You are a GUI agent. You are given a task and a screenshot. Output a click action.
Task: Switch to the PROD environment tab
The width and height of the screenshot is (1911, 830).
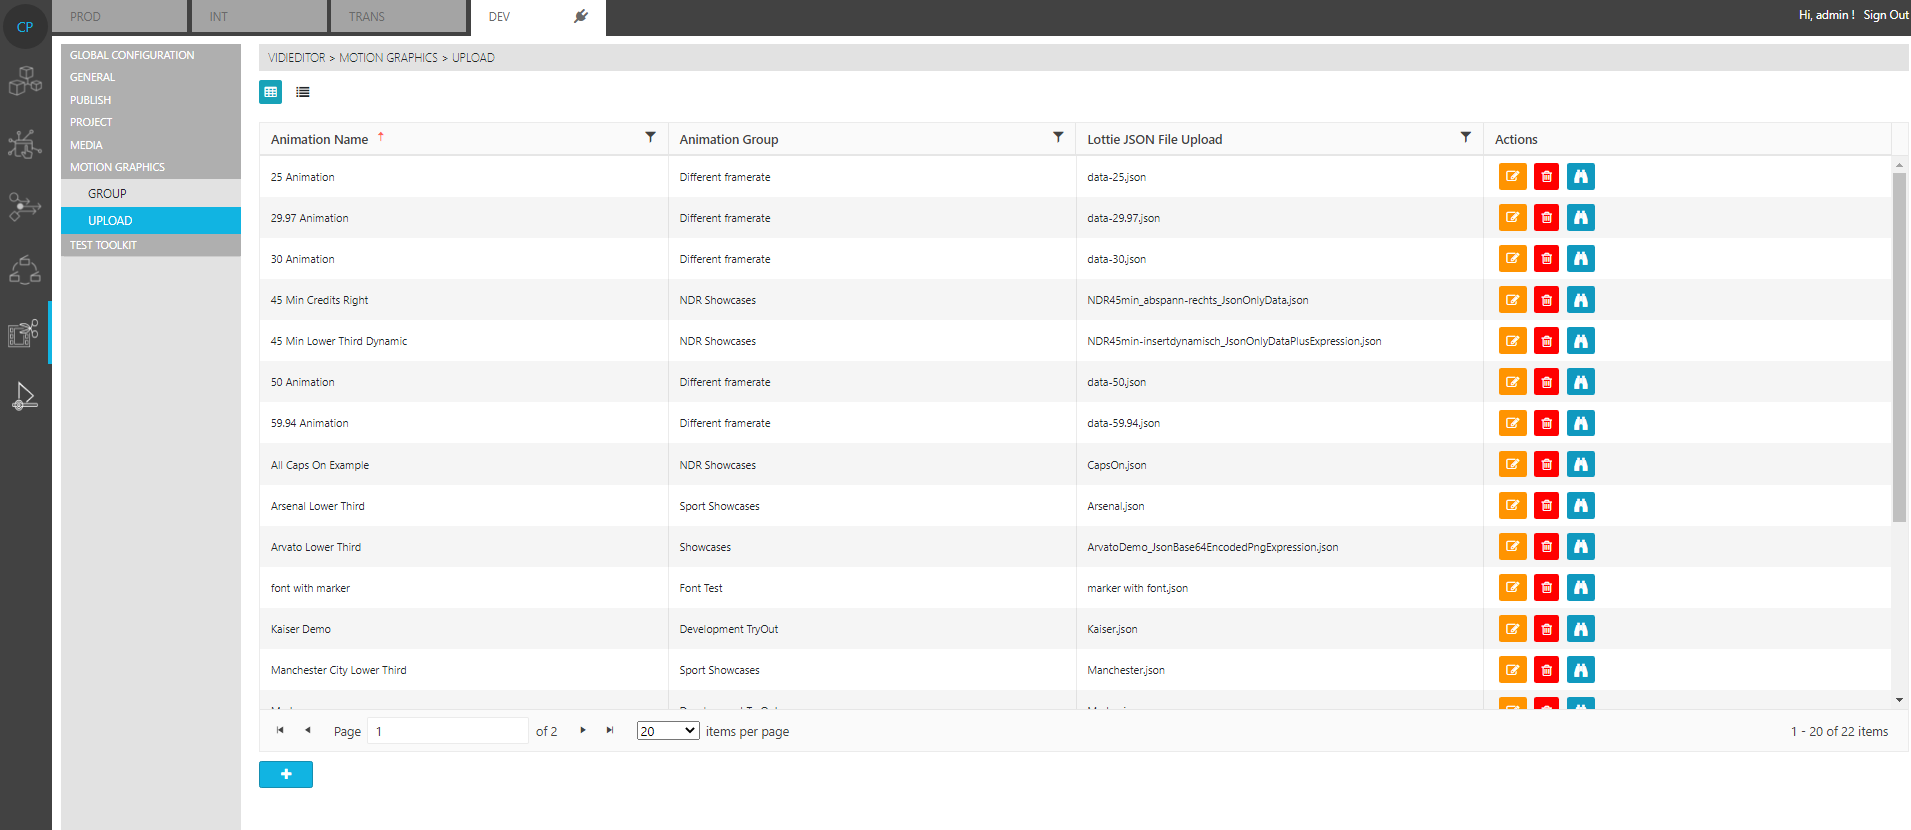point(119,17)
